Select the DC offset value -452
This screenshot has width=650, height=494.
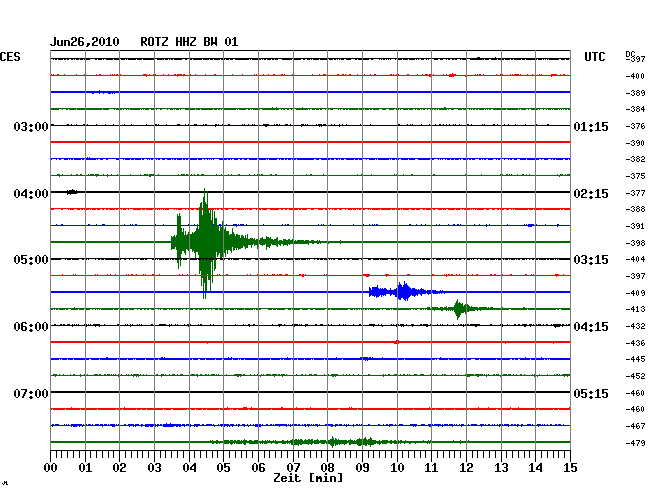(x=635, y=376)
